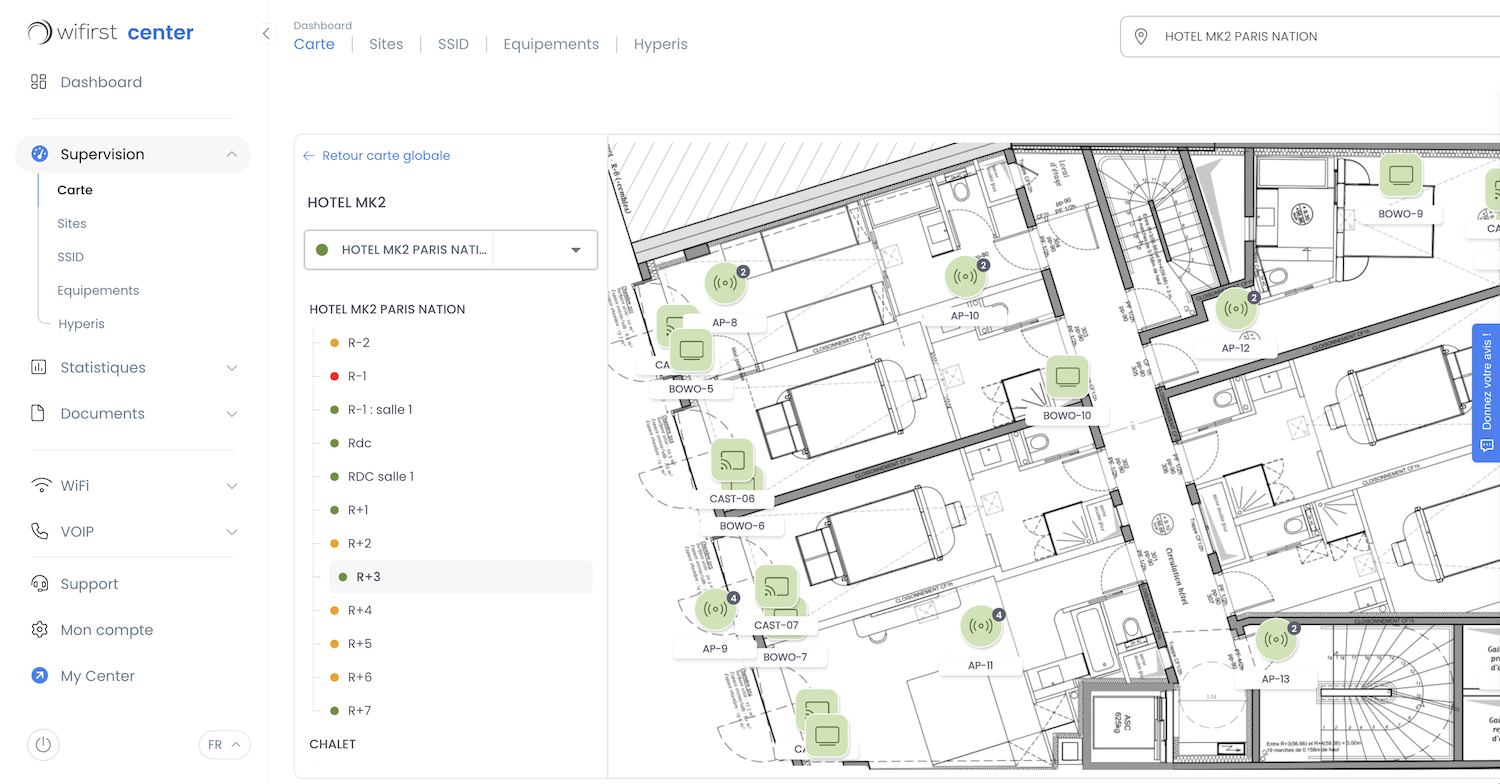Select floor R-2 in the tree
This screenshot has width=1500, height=784.
pos(359,343)
